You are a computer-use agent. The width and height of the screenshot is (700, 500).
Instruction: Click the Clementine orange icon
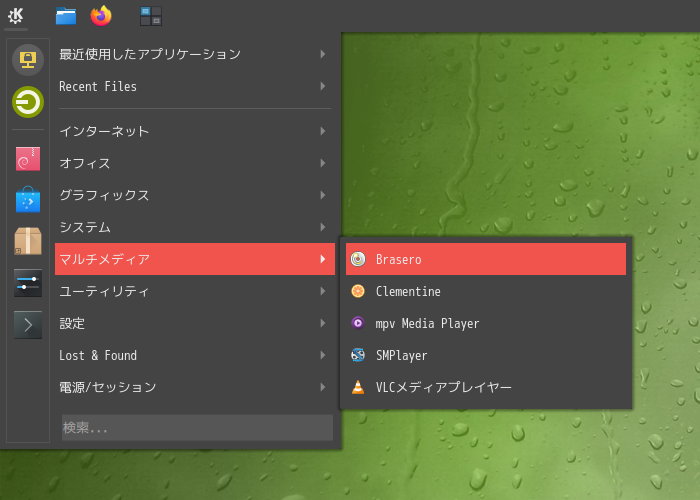point(358,291)
